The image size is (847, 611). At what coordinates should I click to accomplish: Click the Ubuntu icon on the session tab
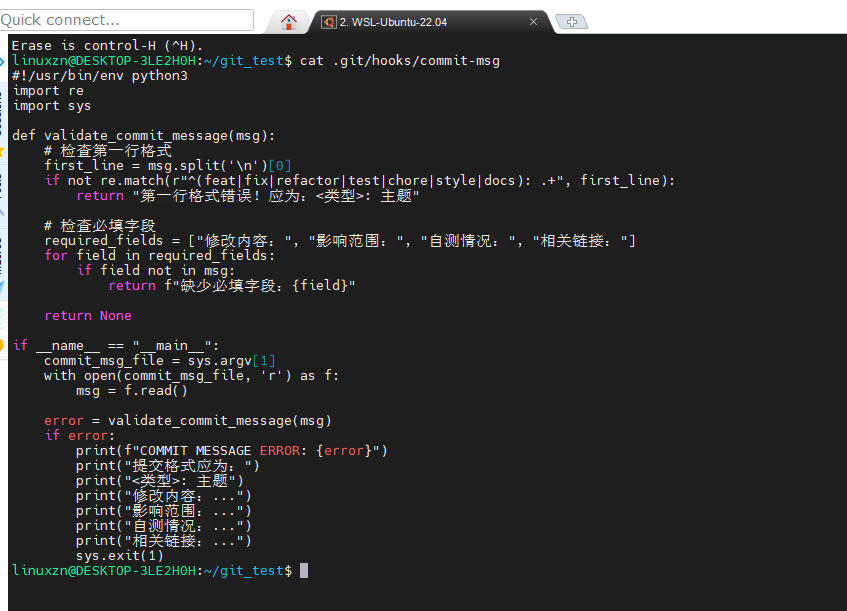(328, 22)
